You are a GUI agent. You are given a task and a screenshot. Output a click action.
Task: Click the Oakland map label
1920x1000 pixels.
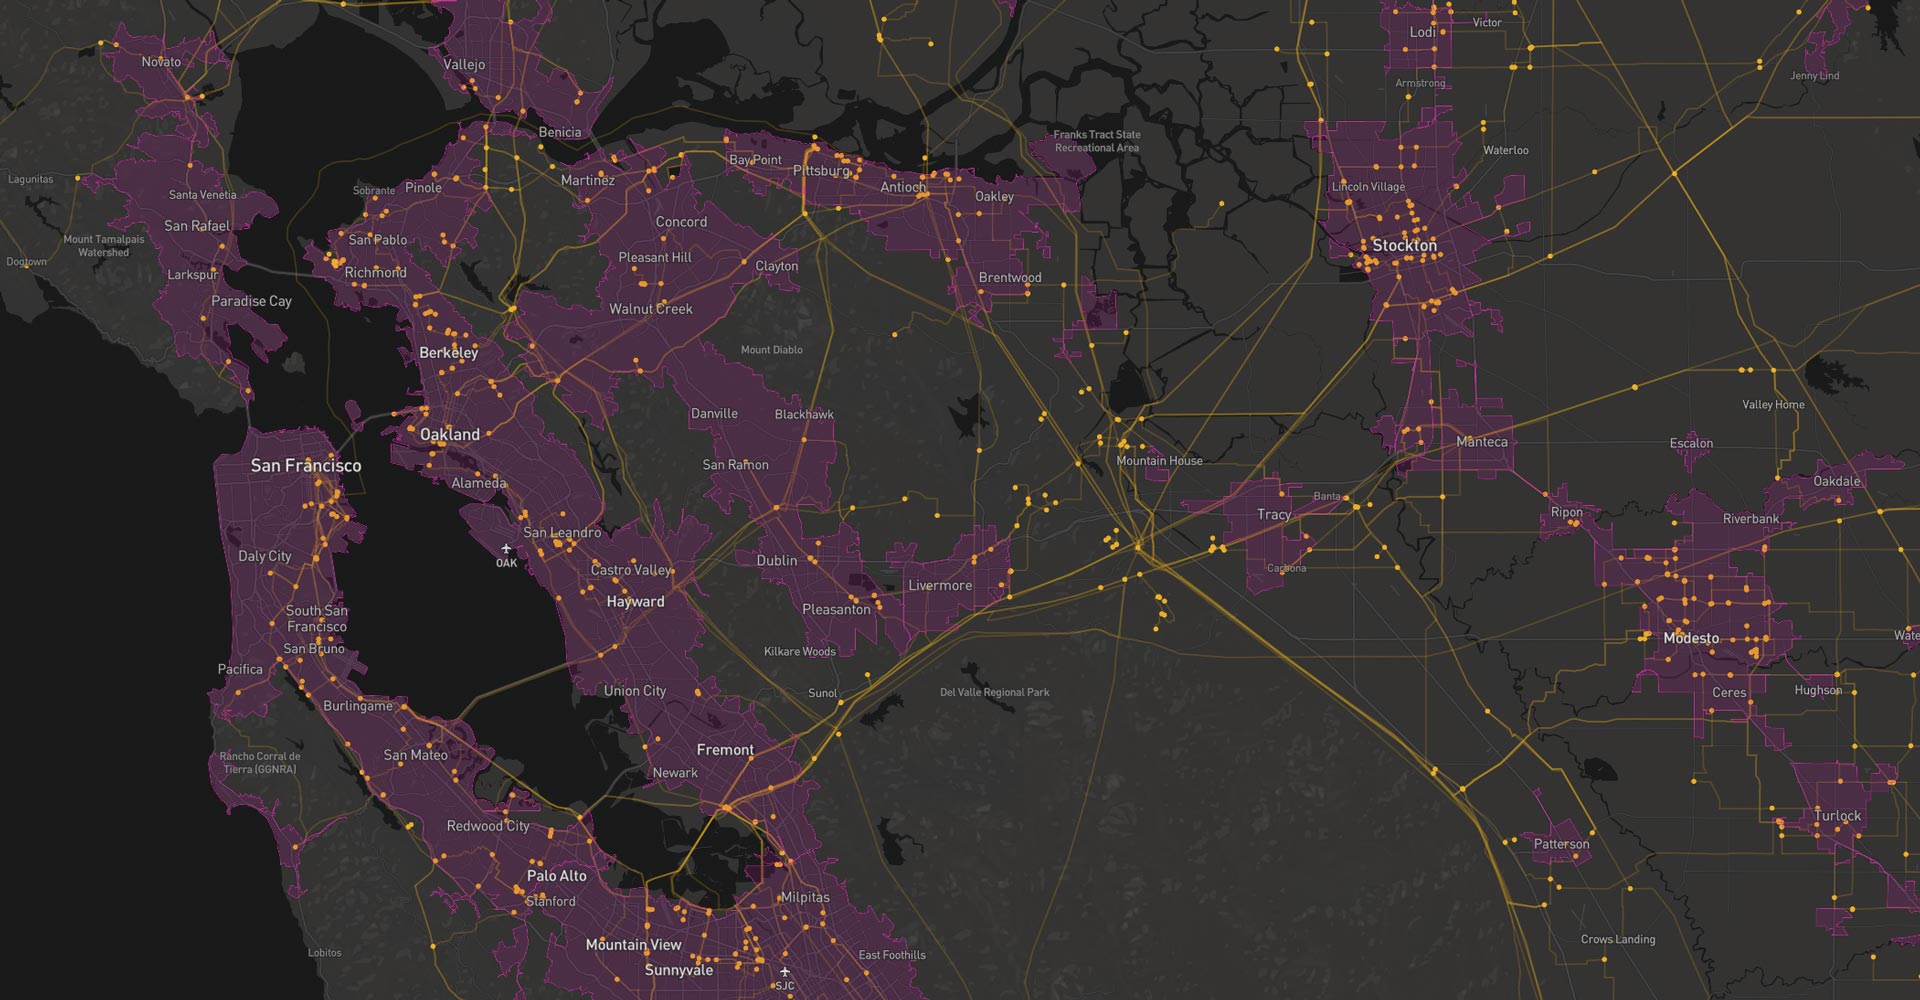449,435
